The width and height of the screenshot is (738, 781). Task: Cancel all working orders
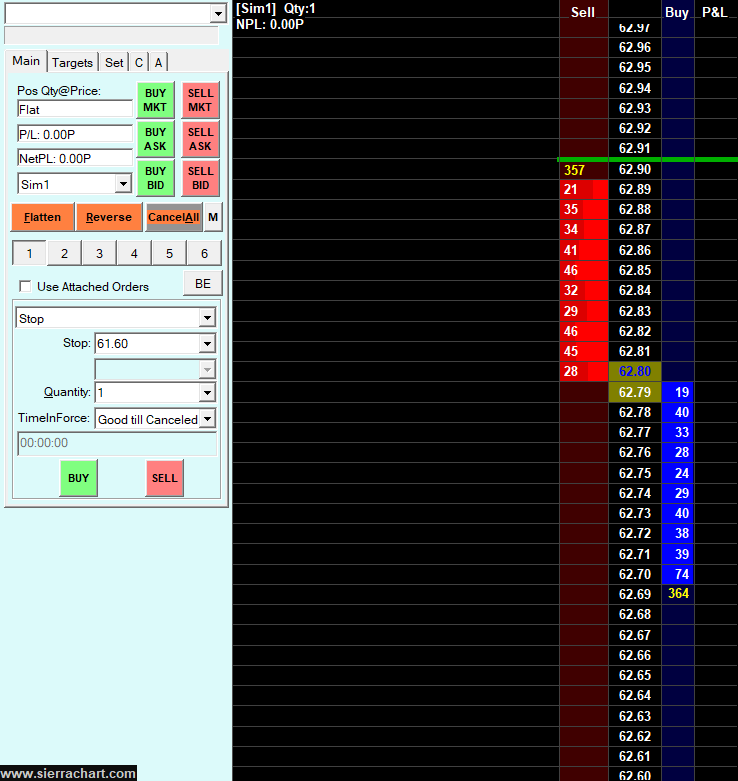[x=173, y=217]
